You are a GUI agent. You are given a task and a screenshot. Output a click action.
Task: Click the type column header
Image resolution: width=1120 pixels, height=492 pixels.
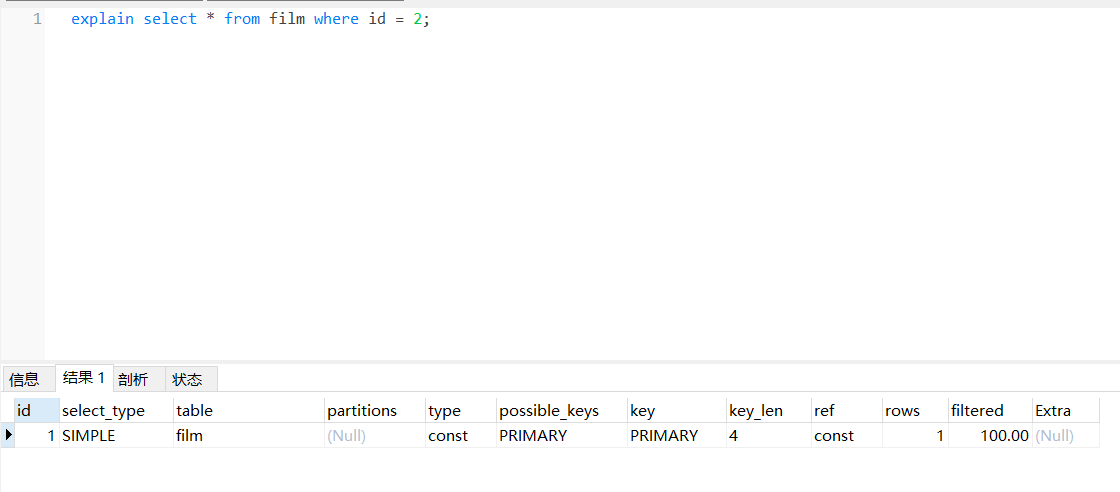tap(461, 411)
